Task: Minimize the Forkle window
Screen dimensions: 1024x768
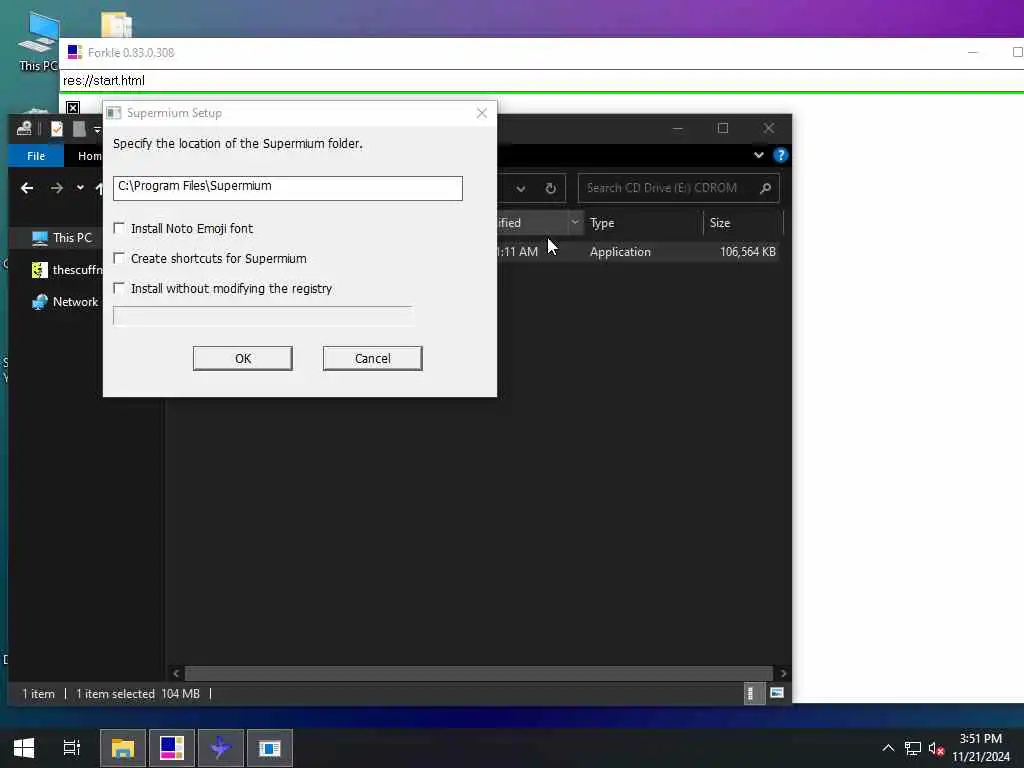Action: (972, 52)
